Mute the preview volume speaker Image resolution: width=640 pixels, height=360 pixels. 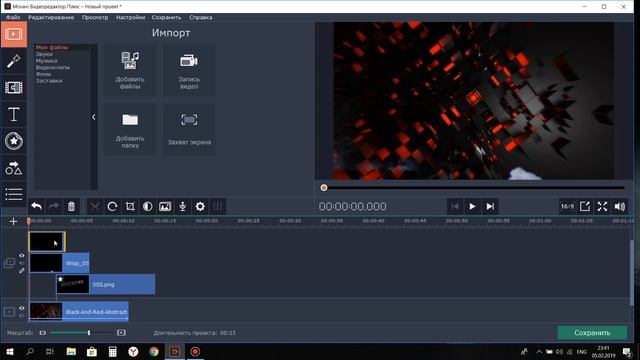620,207
